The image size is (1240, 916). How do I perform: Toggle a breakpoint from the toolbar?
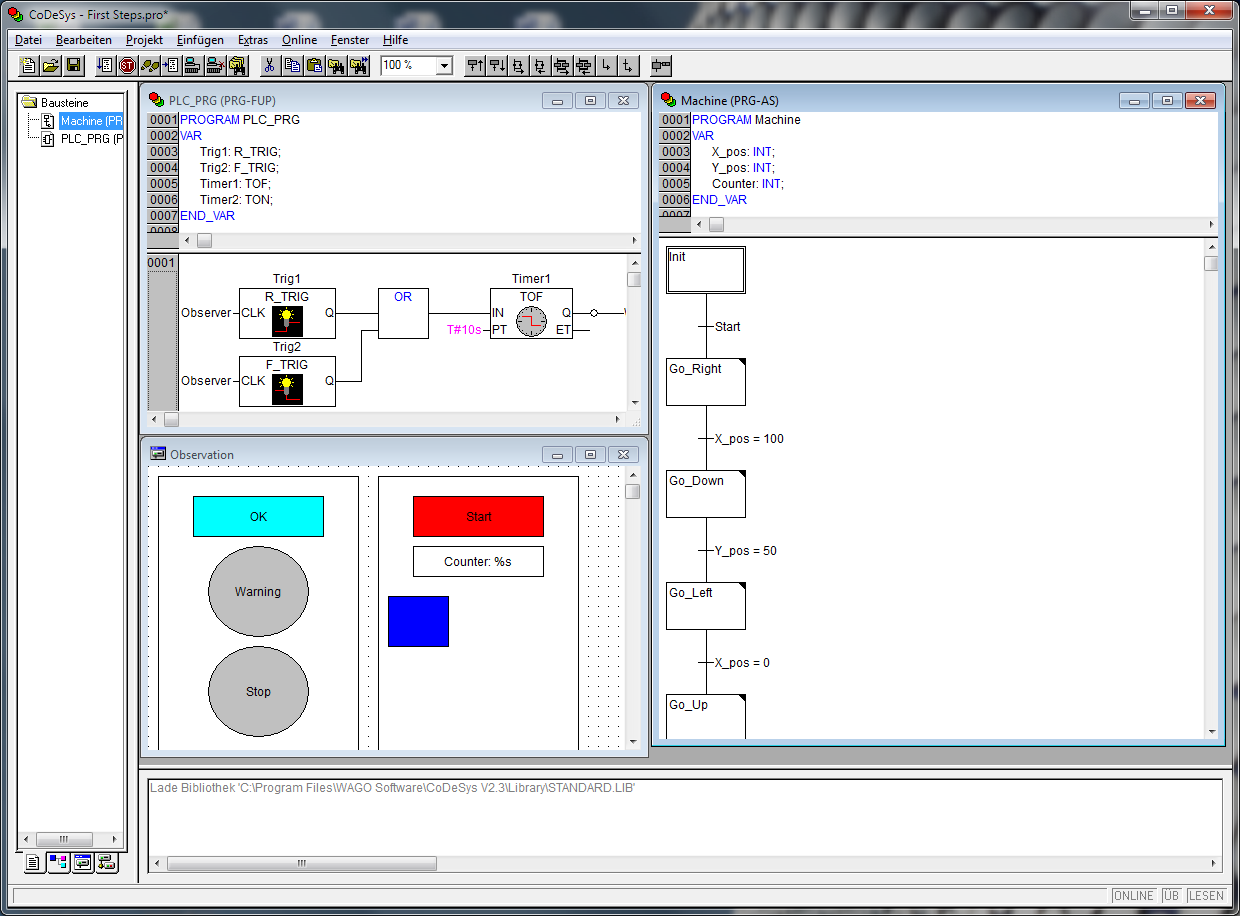point(171,66)
